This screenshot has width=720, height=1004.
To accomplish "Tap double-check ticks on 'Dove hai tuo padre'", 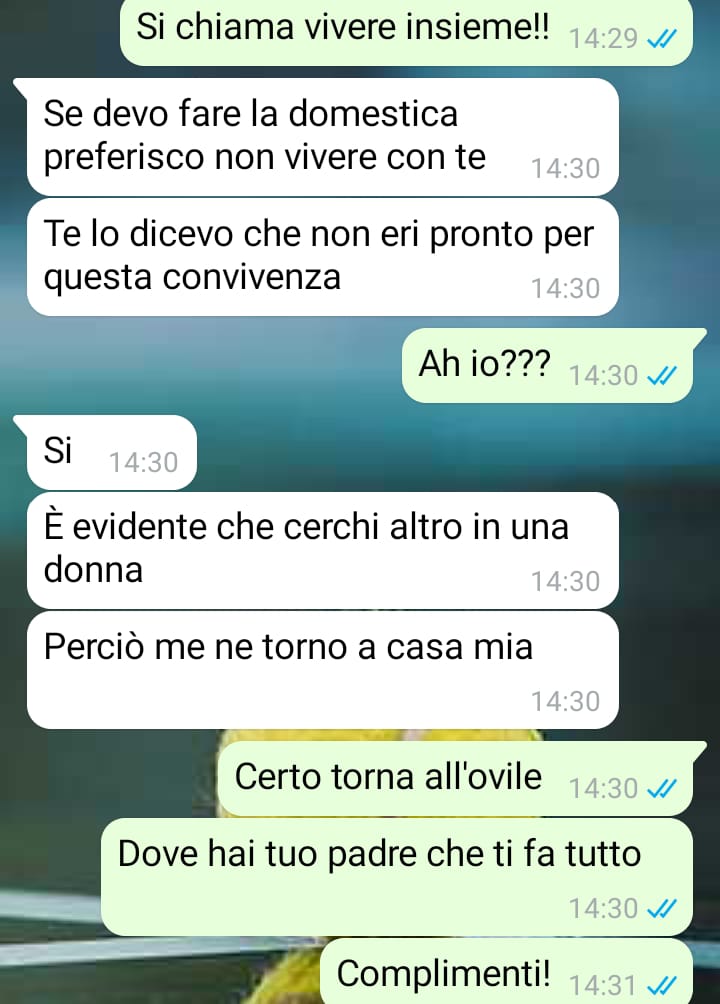I will click(662, 909).
